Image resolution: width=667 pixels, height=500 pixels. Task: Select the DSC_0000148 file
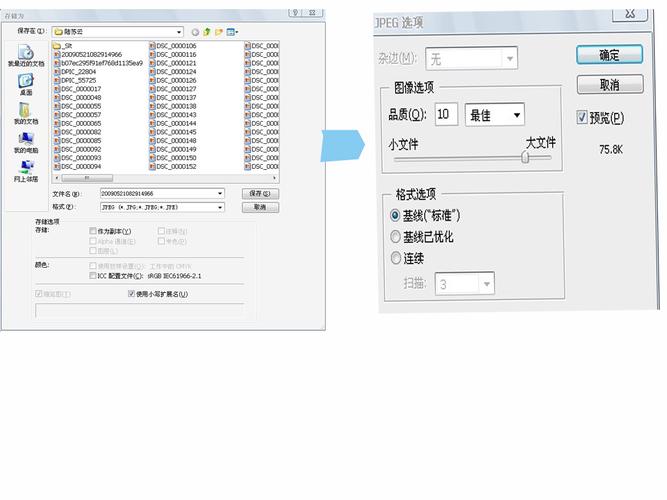tap(173, 140)
